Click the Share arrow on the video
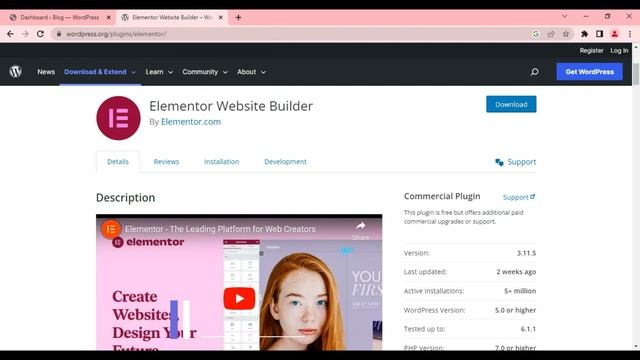 tap(360, 226)
